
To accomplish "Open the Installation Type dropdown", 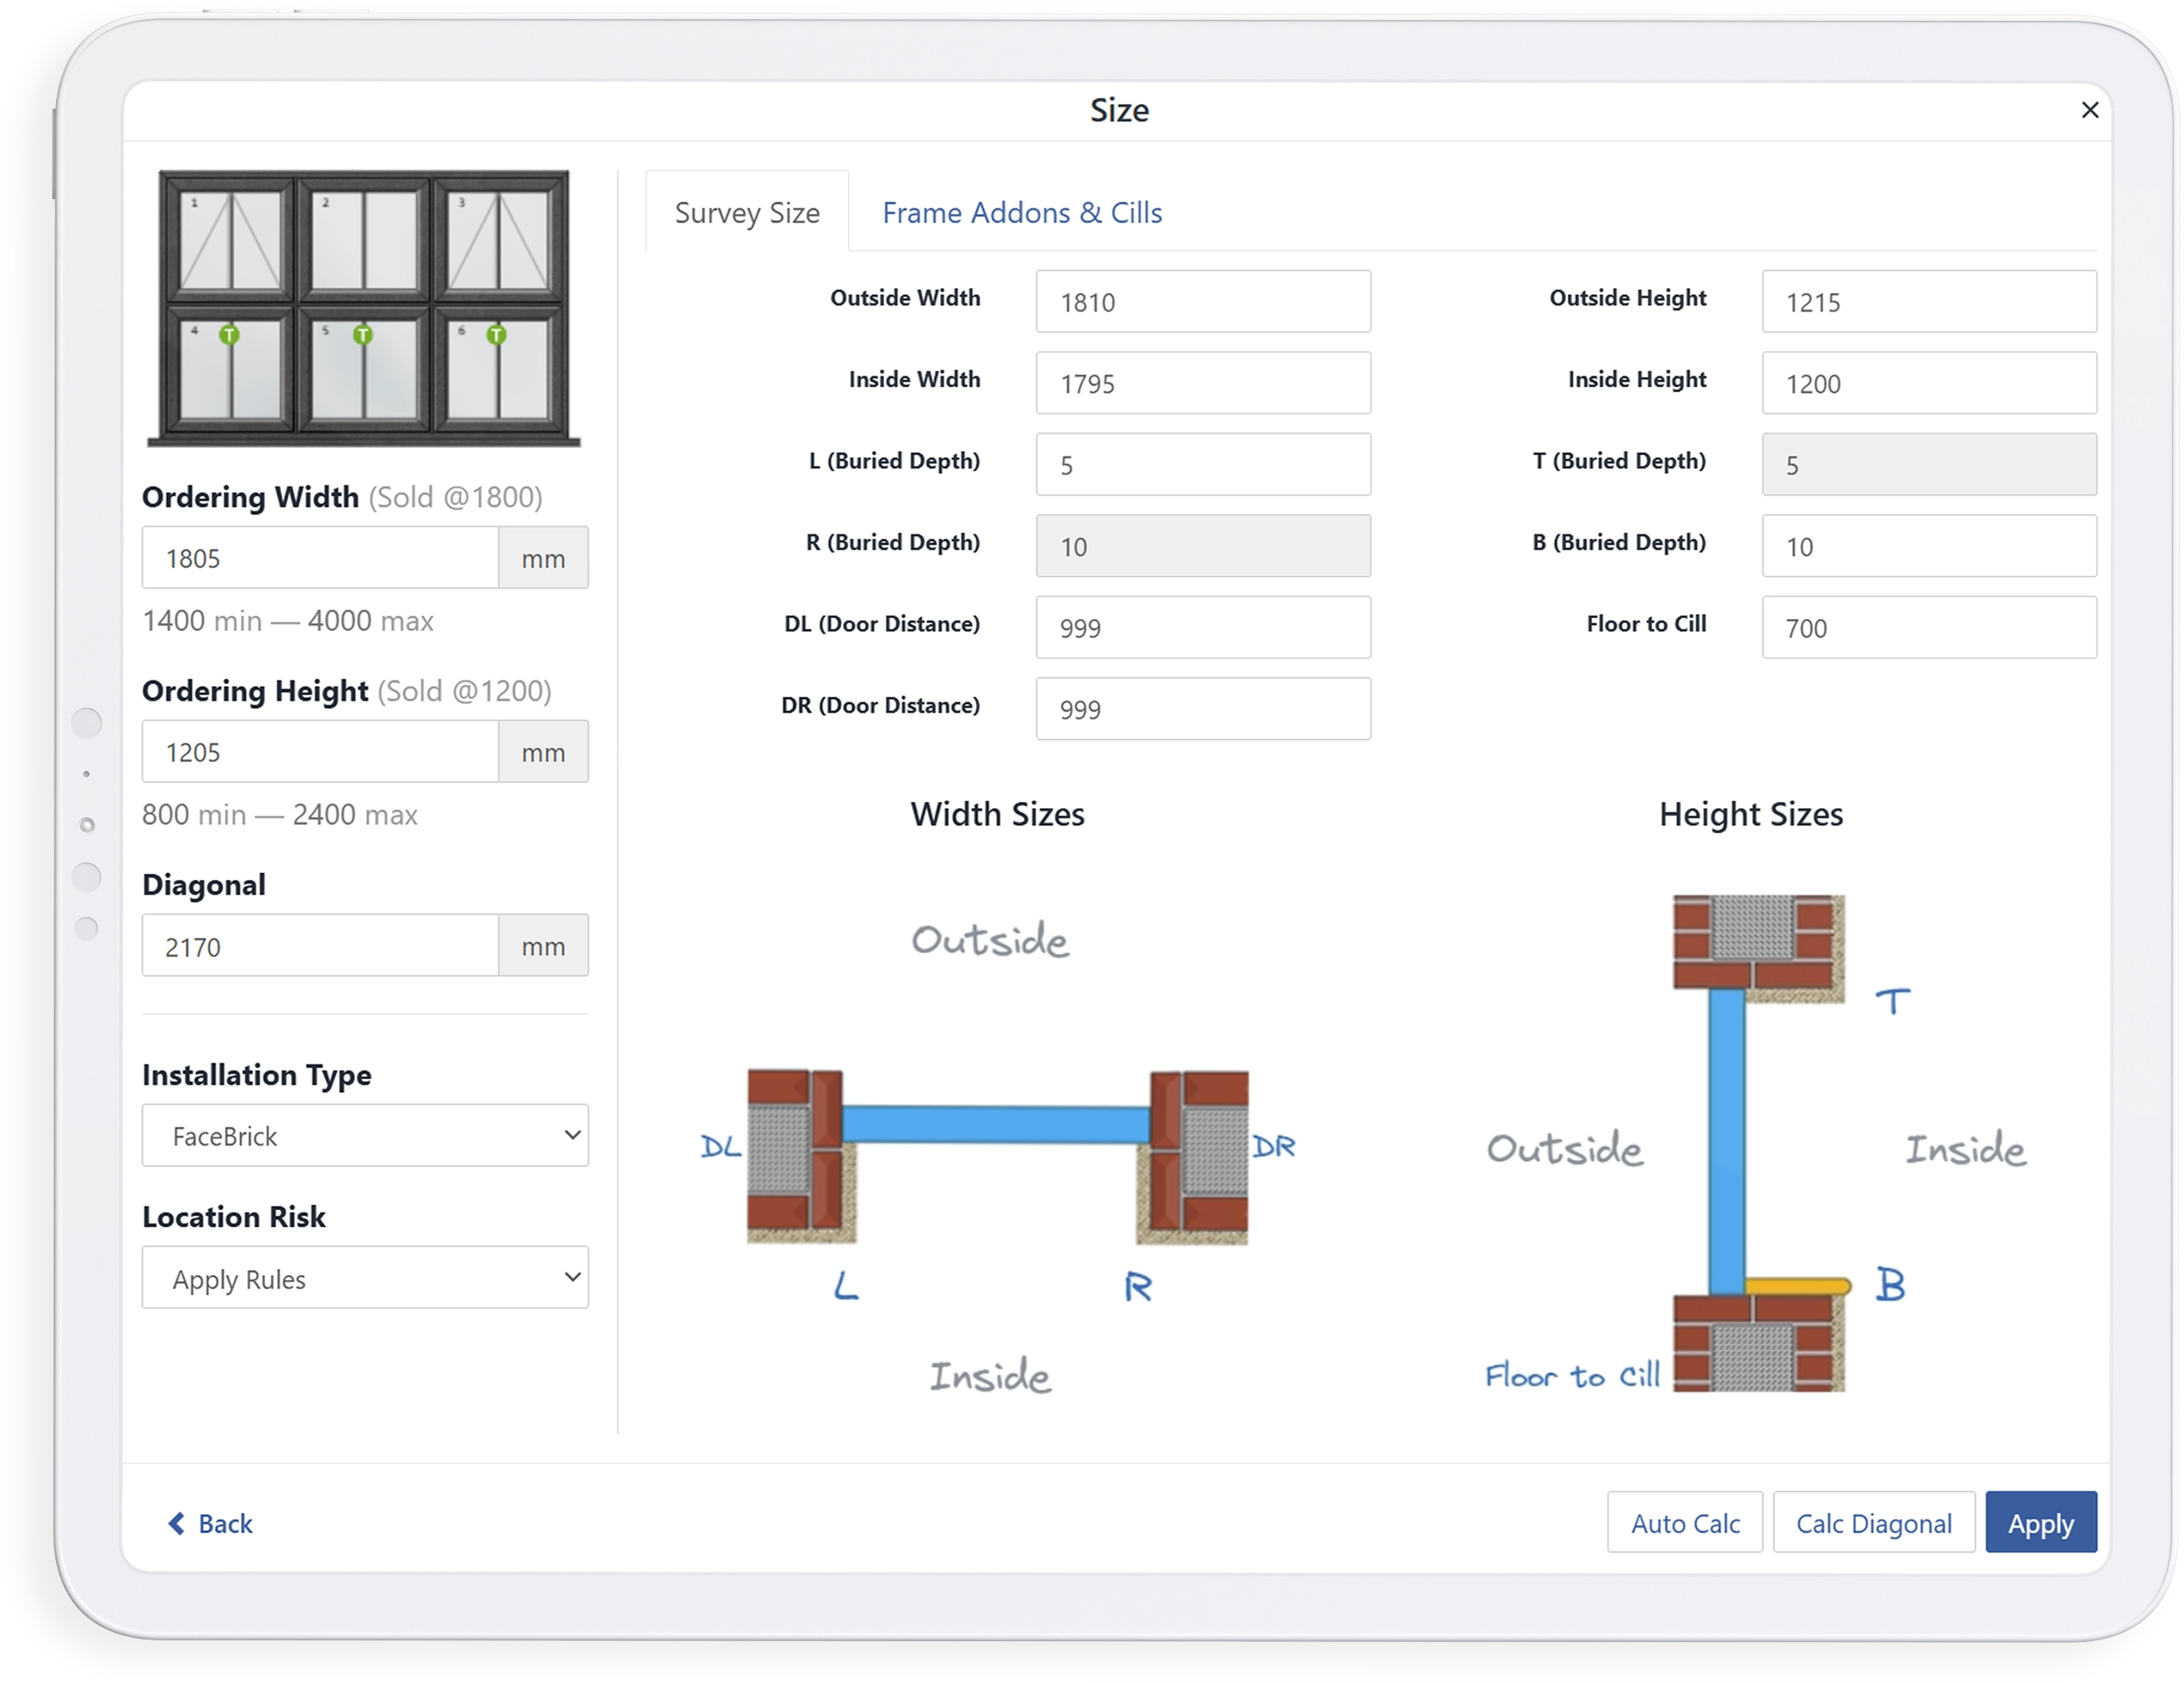I will (x=365, y=1135).
